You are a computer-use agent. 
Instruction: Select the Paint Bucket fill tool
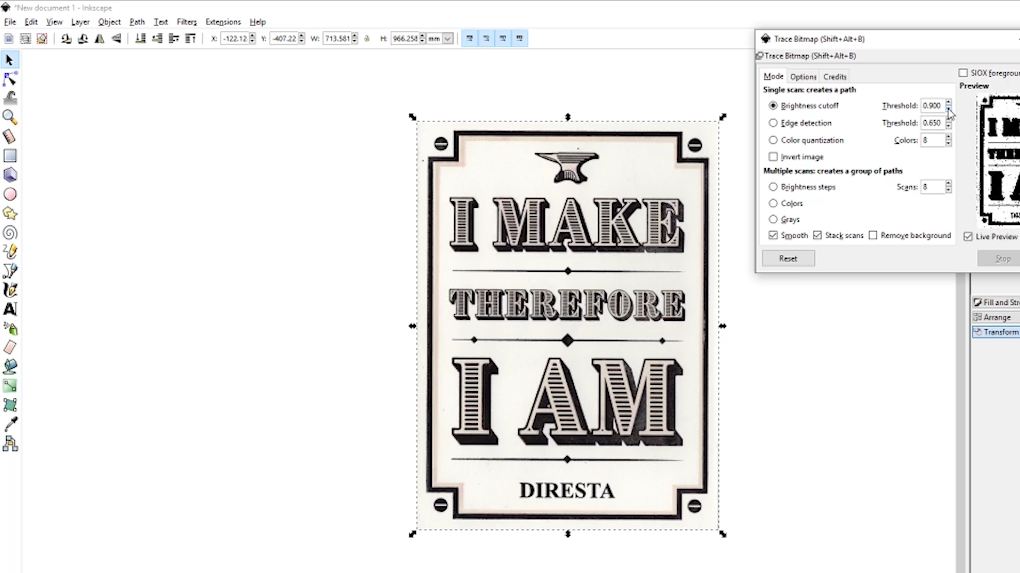click(x=10, y=367)
